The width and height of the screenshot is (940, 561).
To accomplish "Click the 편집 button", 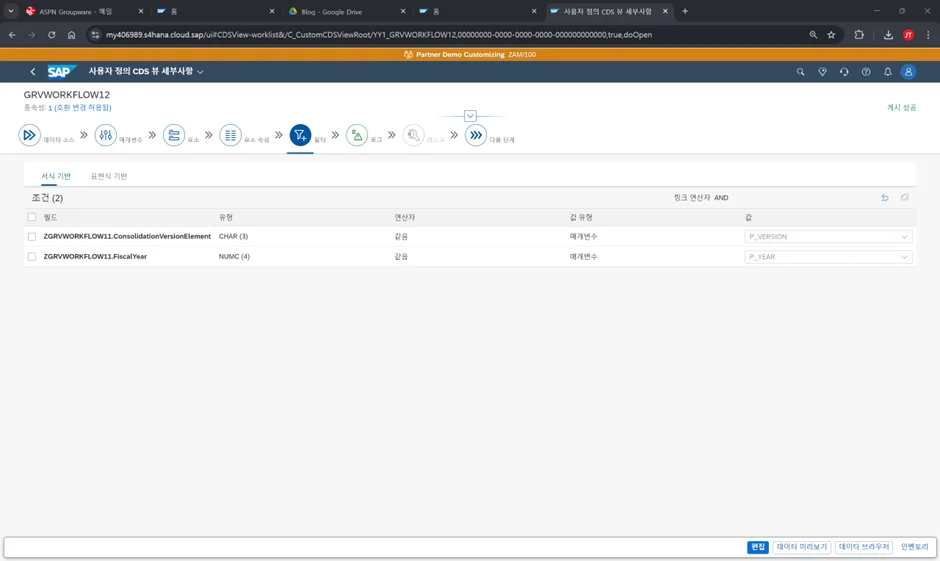I will click(x=758, y=547).
